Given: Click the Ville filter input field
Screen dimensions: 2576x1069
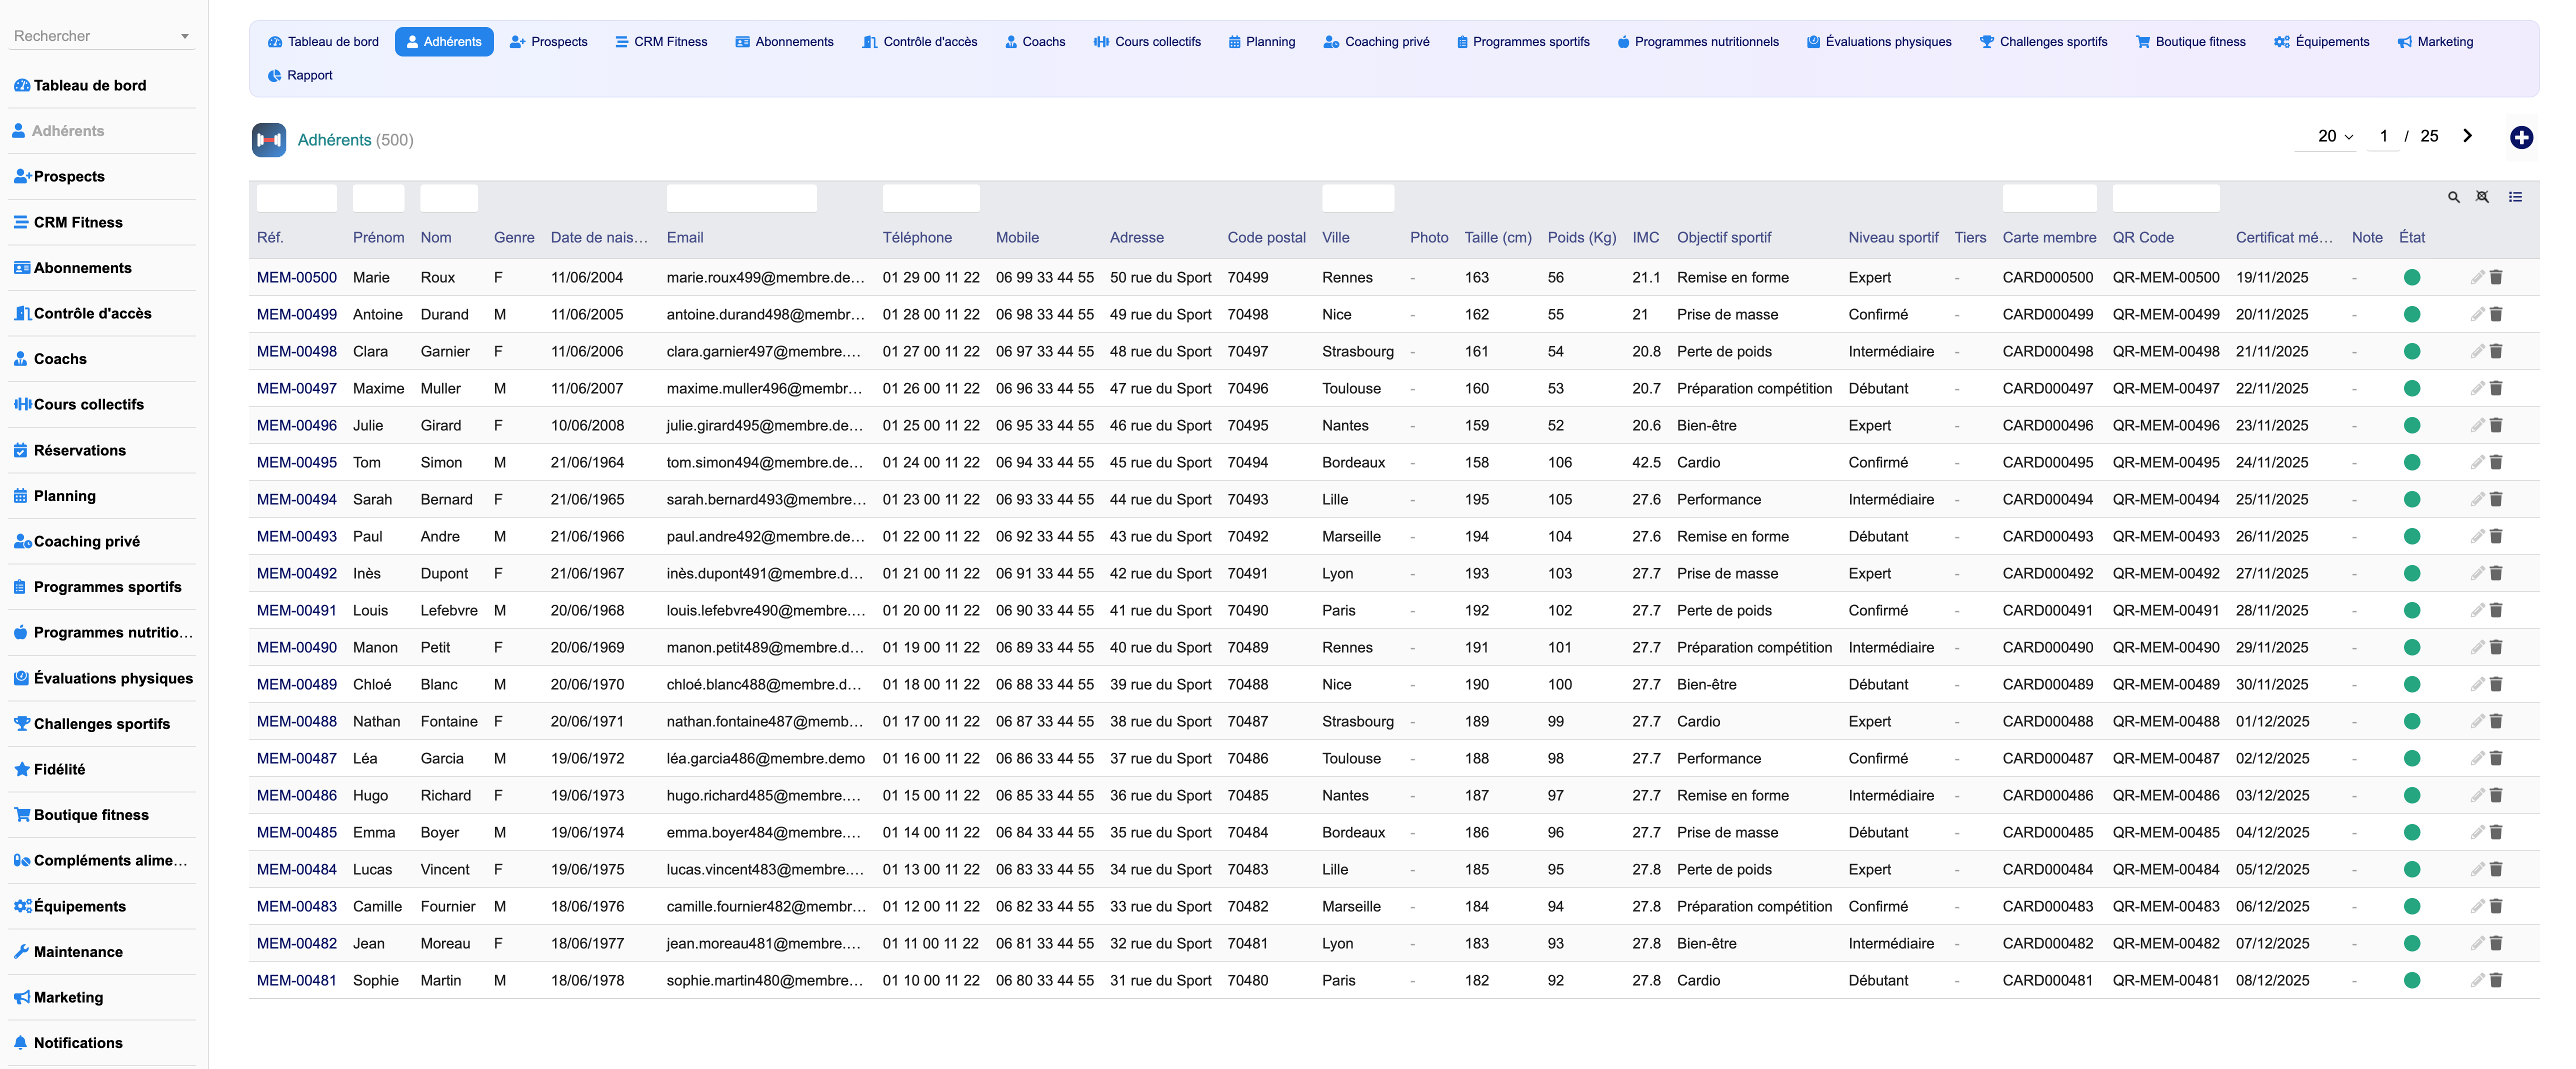Looking at the screenshot, I should pos(1357,198).
